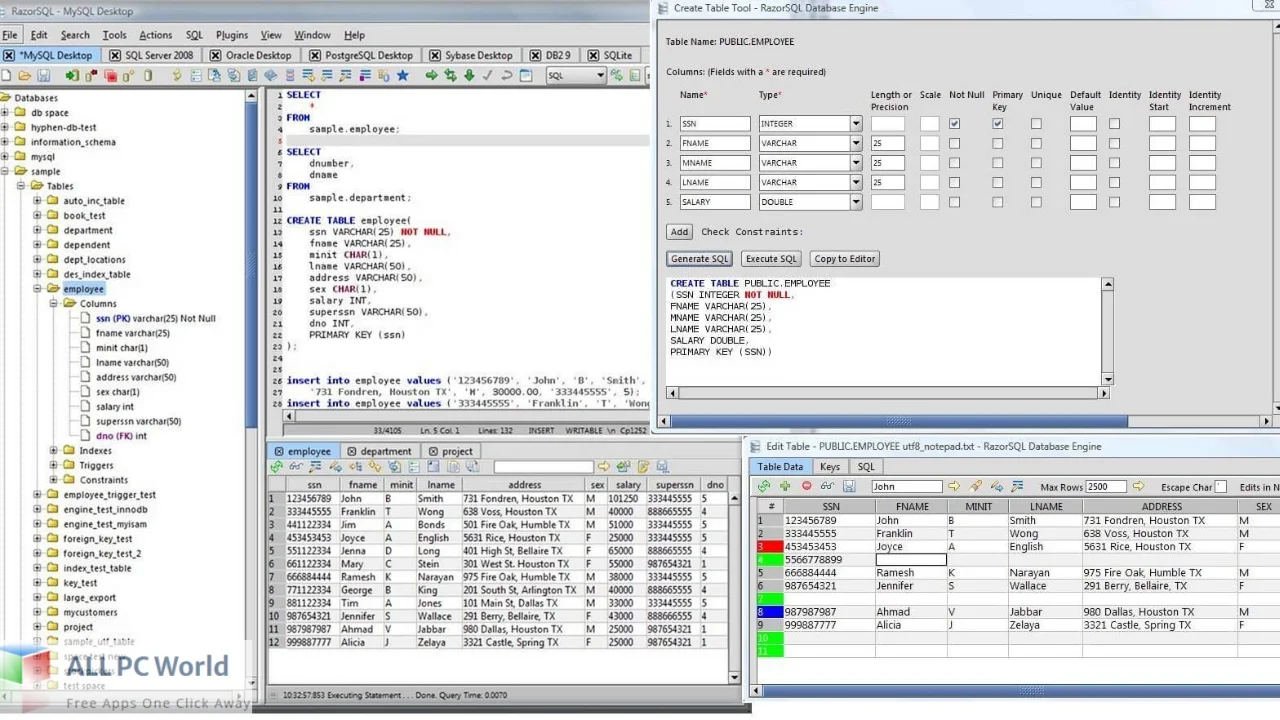The height and width of the screenshot is (720, 1280).
Task: Click arrow icon next to John search field
Action: 953,486
